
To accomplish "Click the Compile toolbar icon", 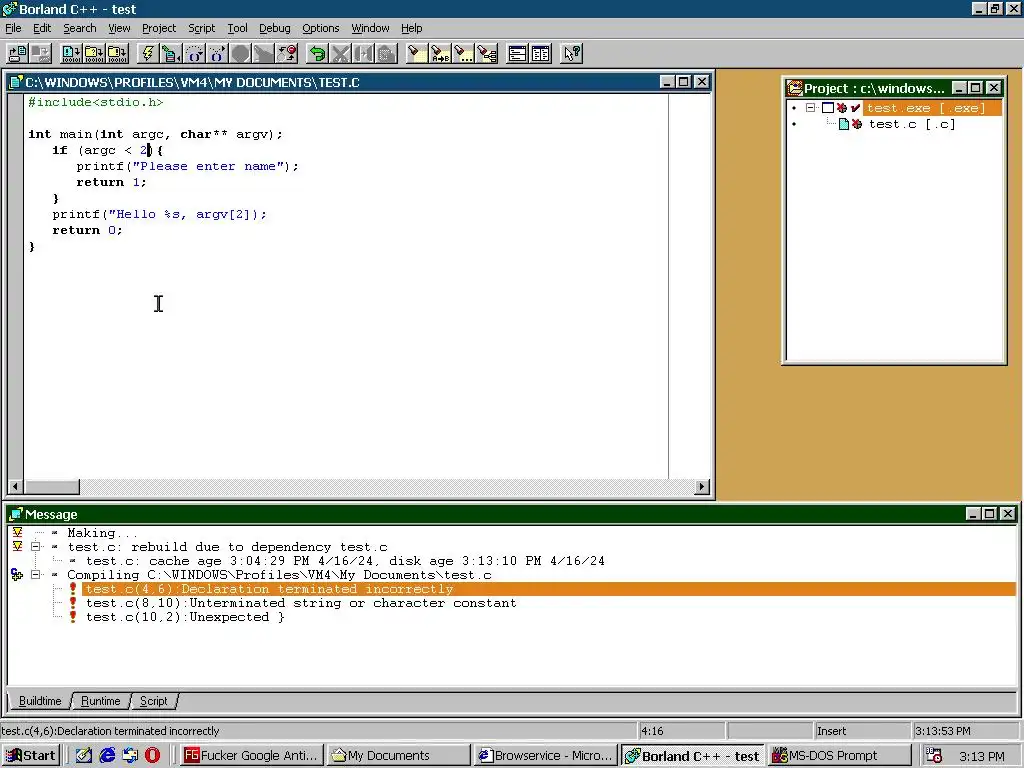I will point(71,54).
